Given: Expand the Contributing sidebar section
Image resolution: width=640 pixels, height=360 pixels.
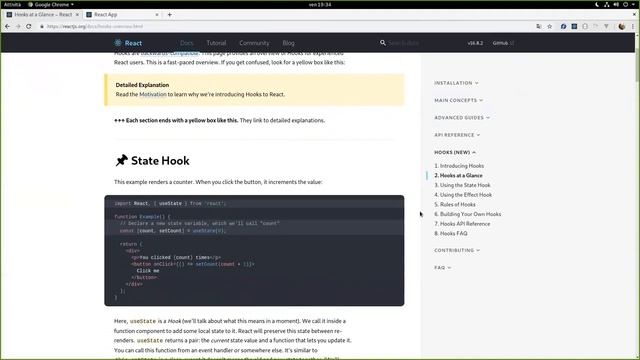Looking at the screenshot, I should pyautogui.click(x=457, y=250).
